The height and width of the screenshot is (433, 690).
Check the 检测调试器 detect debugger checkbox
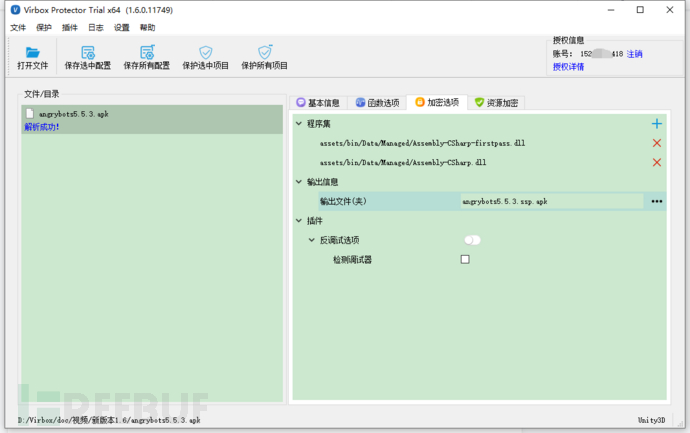465,259
